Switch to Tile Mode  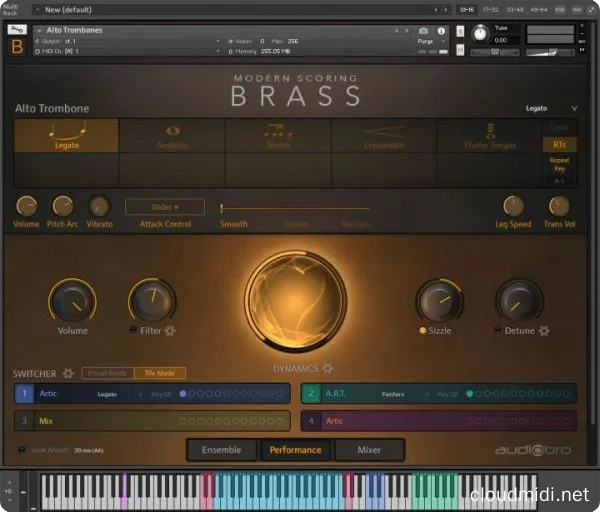(x=160, y=373)
